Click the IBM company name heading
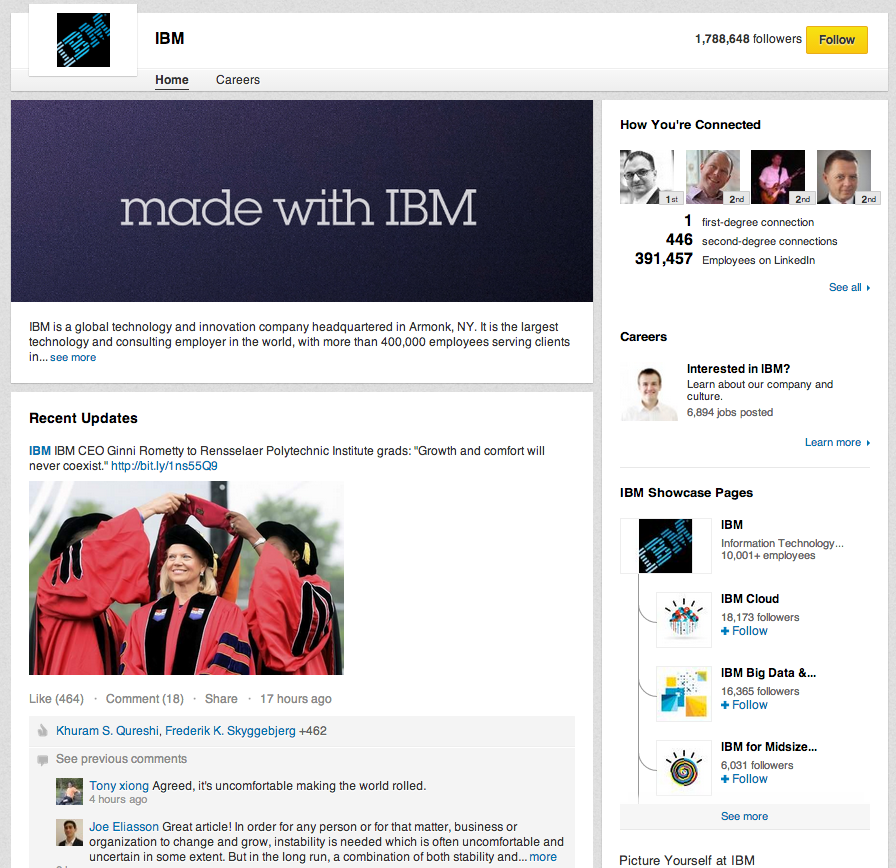896x868 pixels. [x=170, y=39]
